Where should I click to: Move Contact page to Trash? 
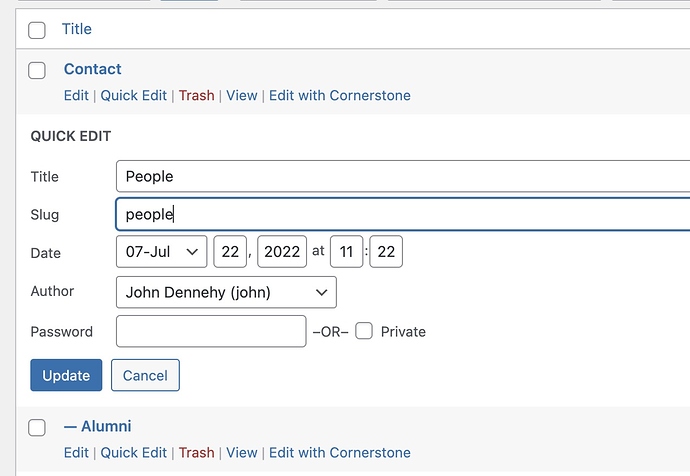coord(196,95)
